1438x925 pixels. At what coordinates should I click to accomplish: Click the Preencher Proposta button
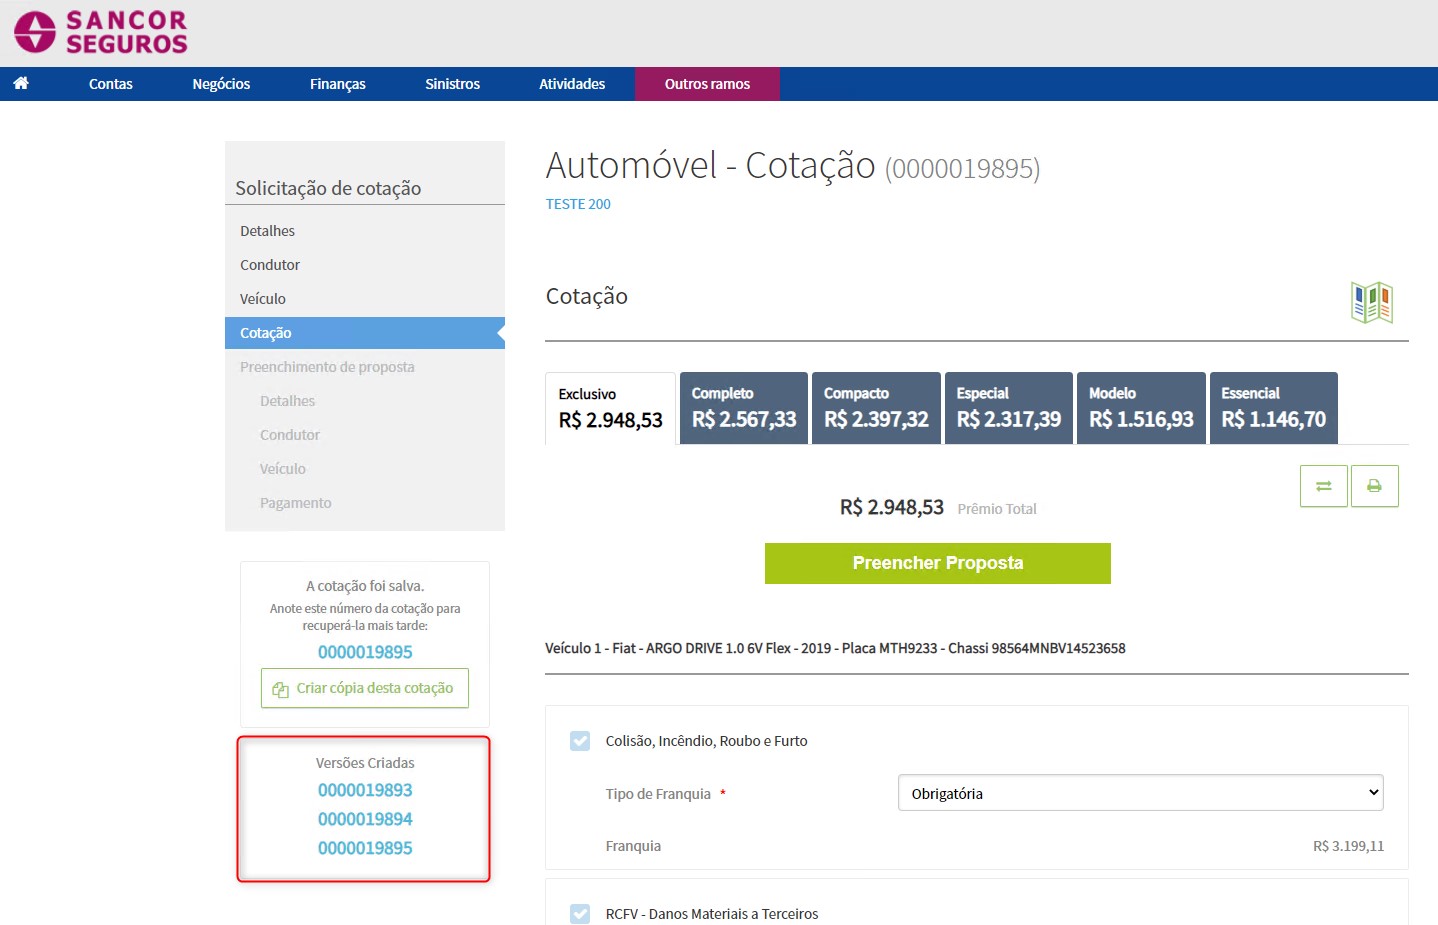[938, 563]
